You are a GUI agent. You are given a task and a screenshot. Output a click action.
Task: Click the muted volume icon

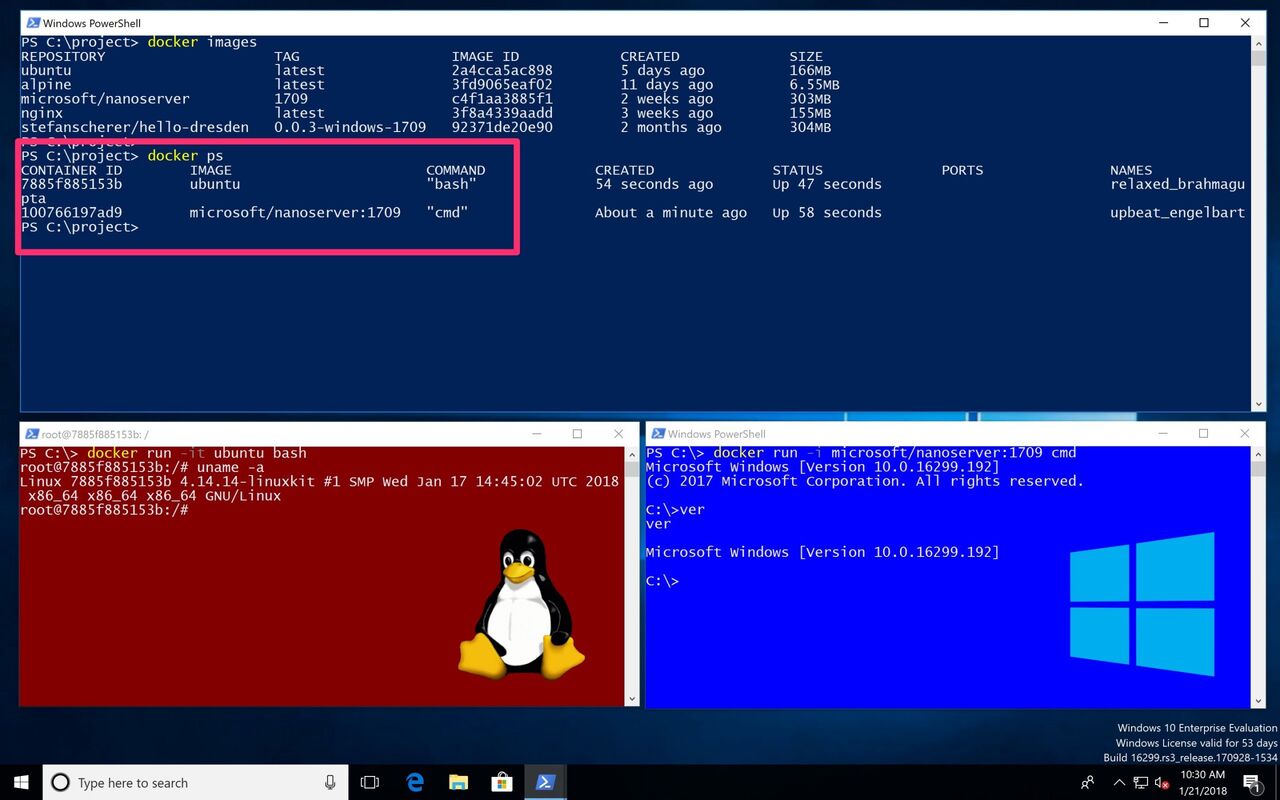pyautogui.click(x=1162, y=783)
